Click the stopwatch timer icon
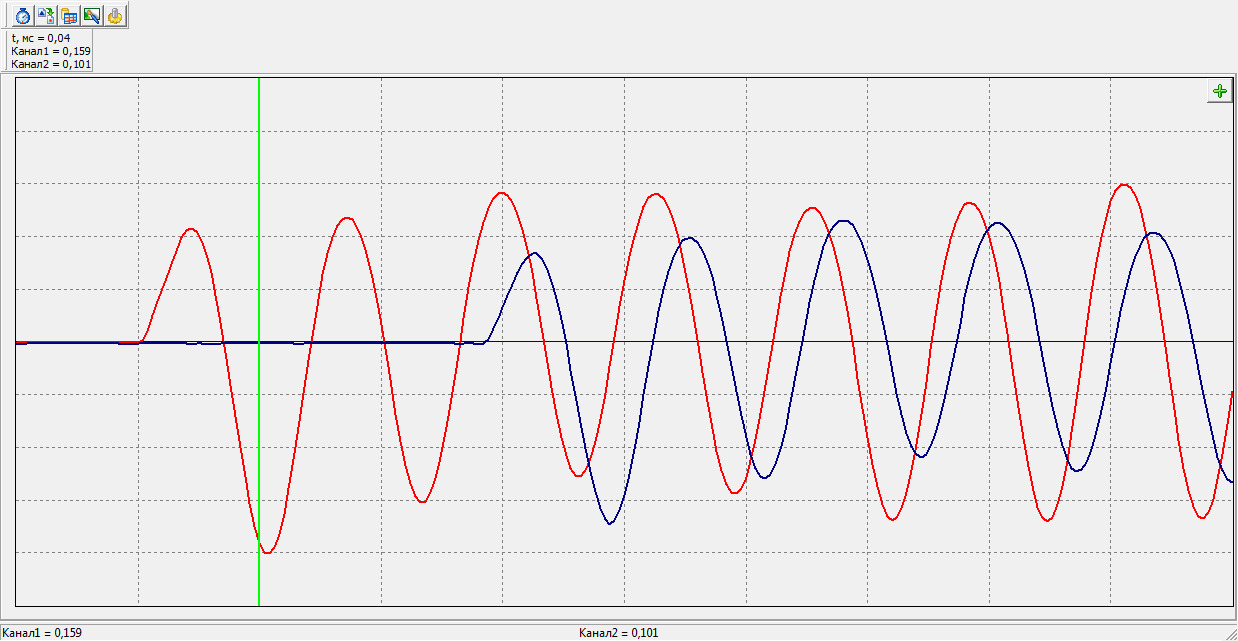Viewport: 1238px width, 641px height. coord(22,15)
